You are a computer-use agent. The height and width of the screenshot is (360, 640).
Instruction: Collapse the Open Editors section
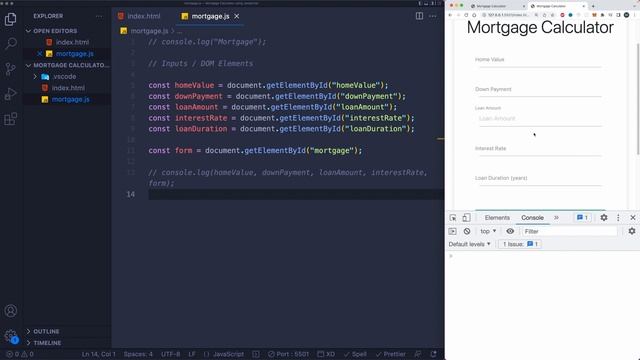pyautogui.click(x=55, y=31)
